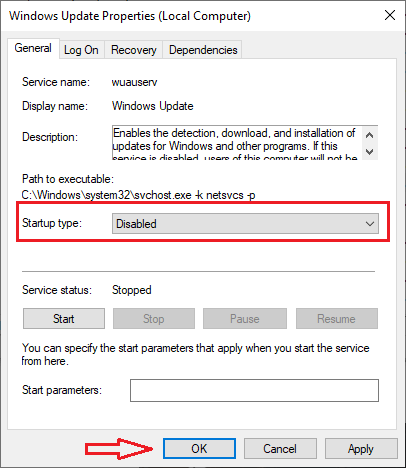The width and height of the screenshot is (406, 468).
Task: Click the dropdown arrow next to Disabled
Action: 370,224
